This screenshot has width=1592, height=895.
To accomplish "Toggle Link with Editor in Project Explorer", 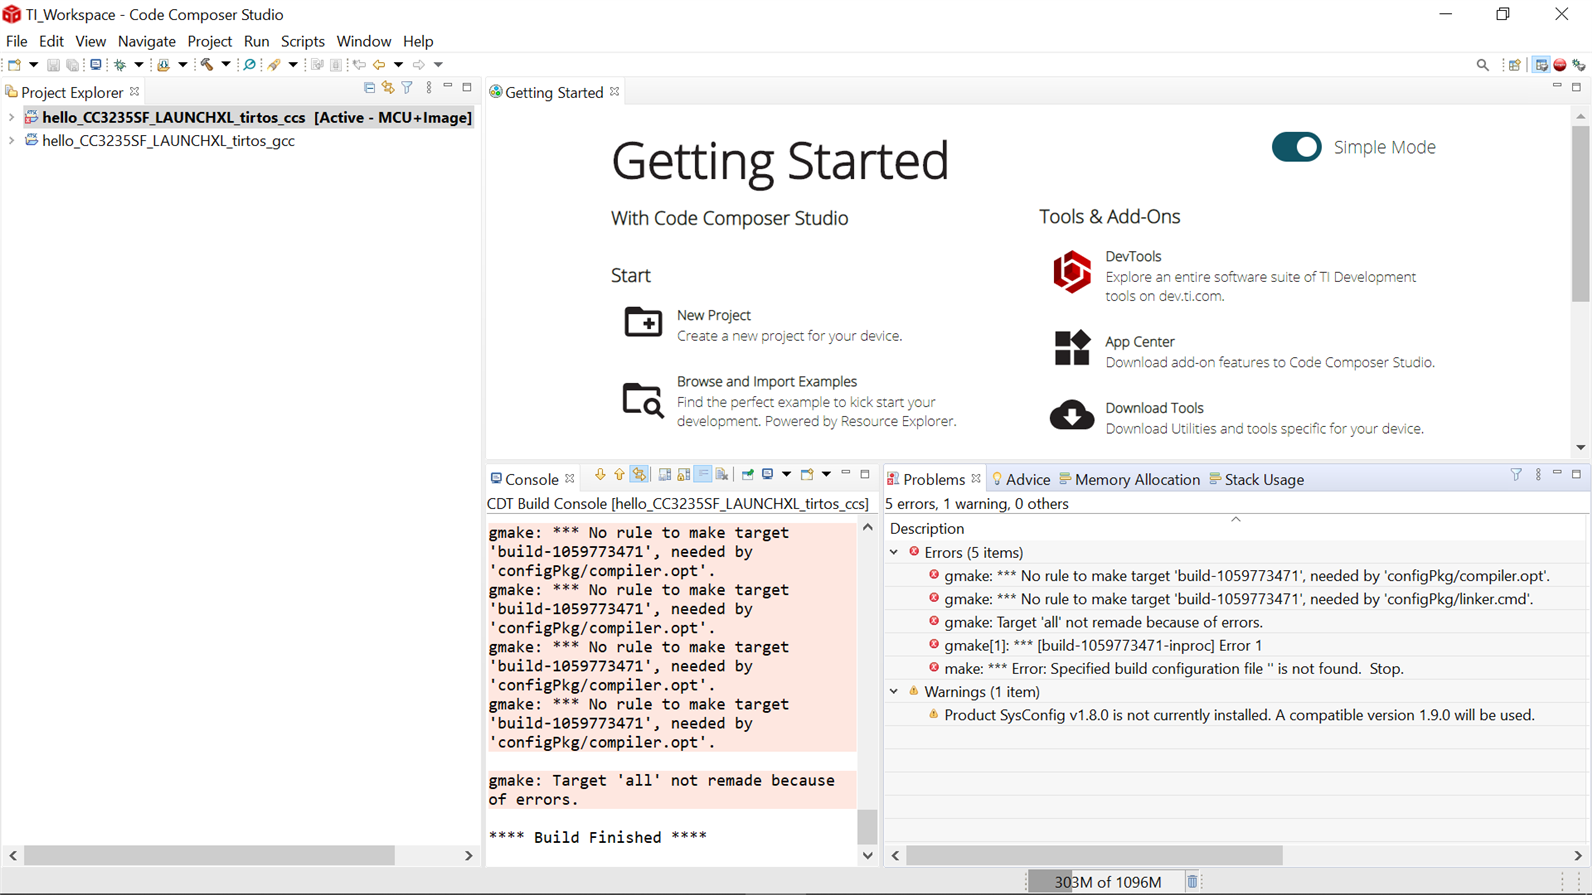I will pos(388,88).
